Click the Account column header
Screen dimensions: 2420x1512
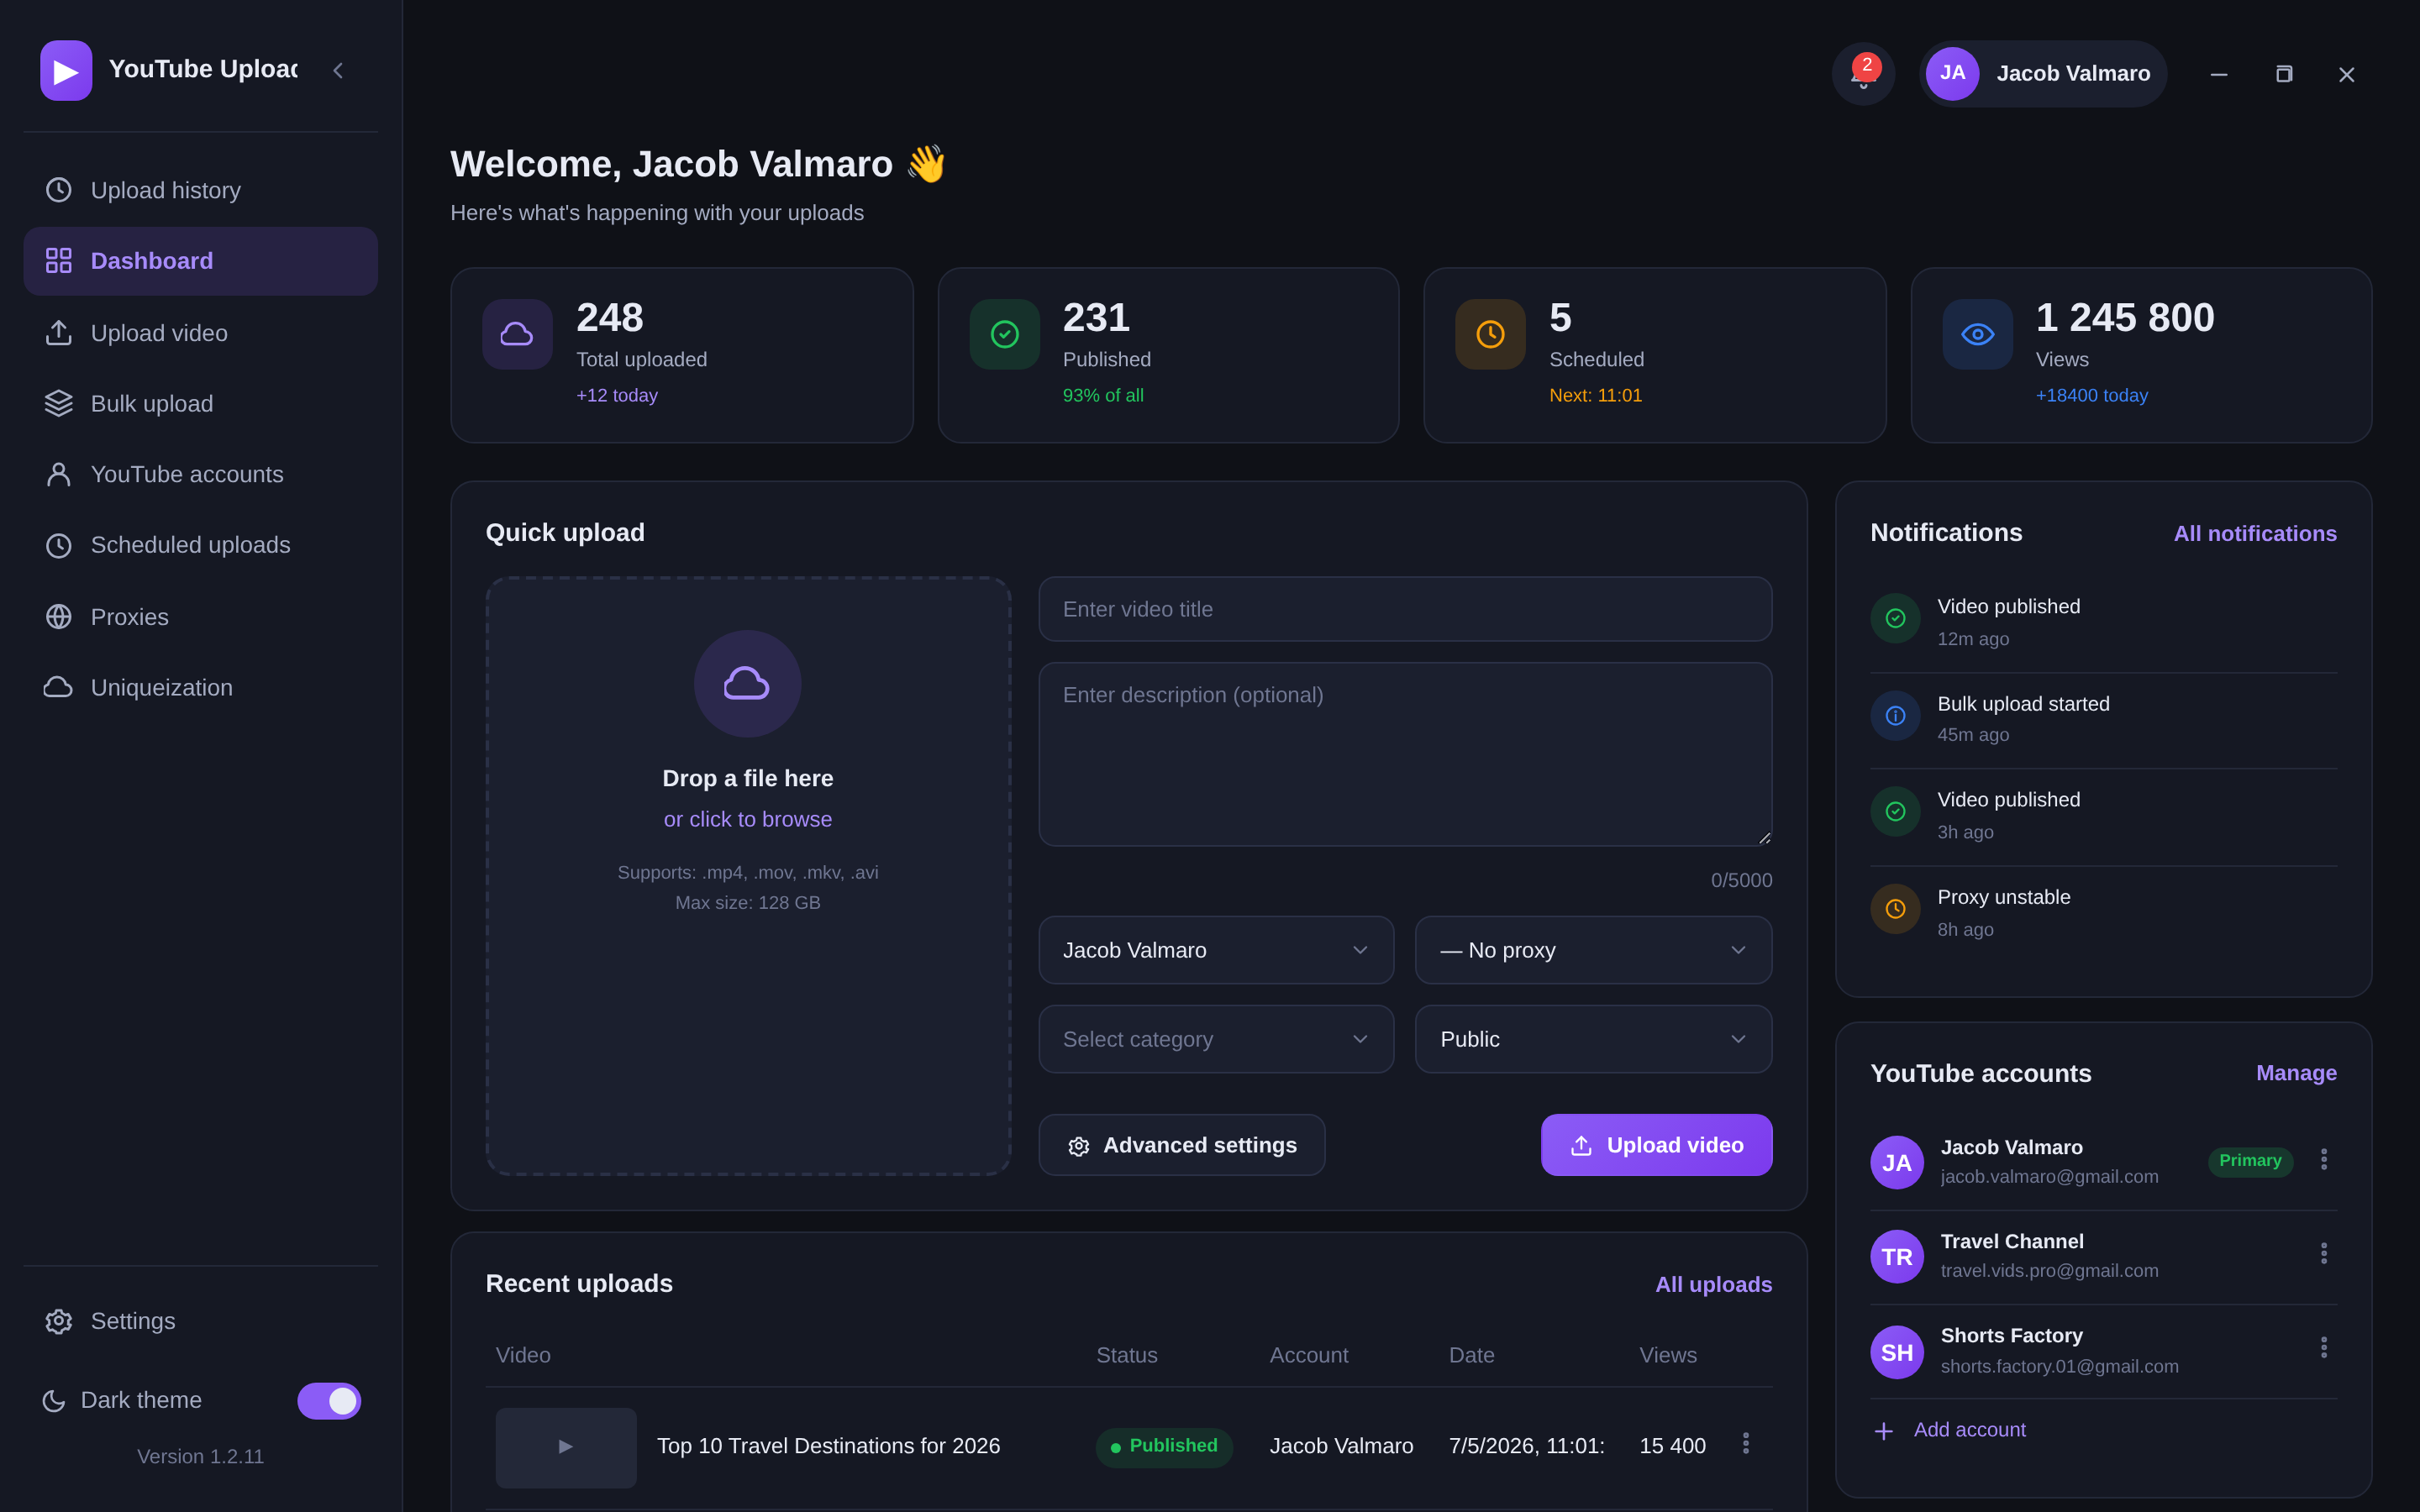[x=1309, y=1355]
